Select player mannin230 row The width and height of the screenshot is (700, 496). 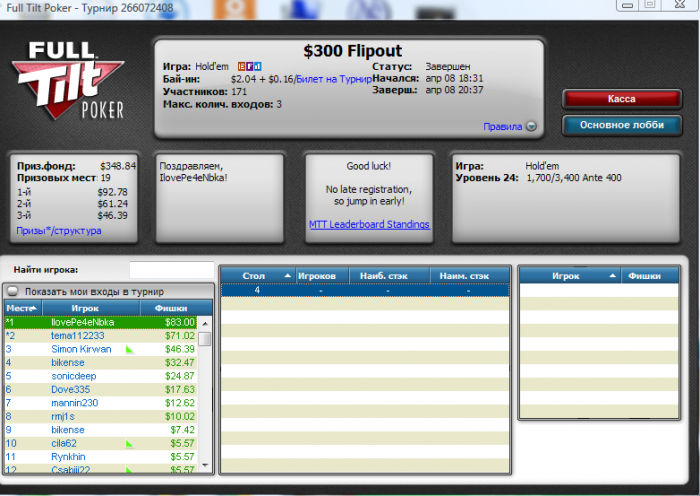(x=101, y=403)
